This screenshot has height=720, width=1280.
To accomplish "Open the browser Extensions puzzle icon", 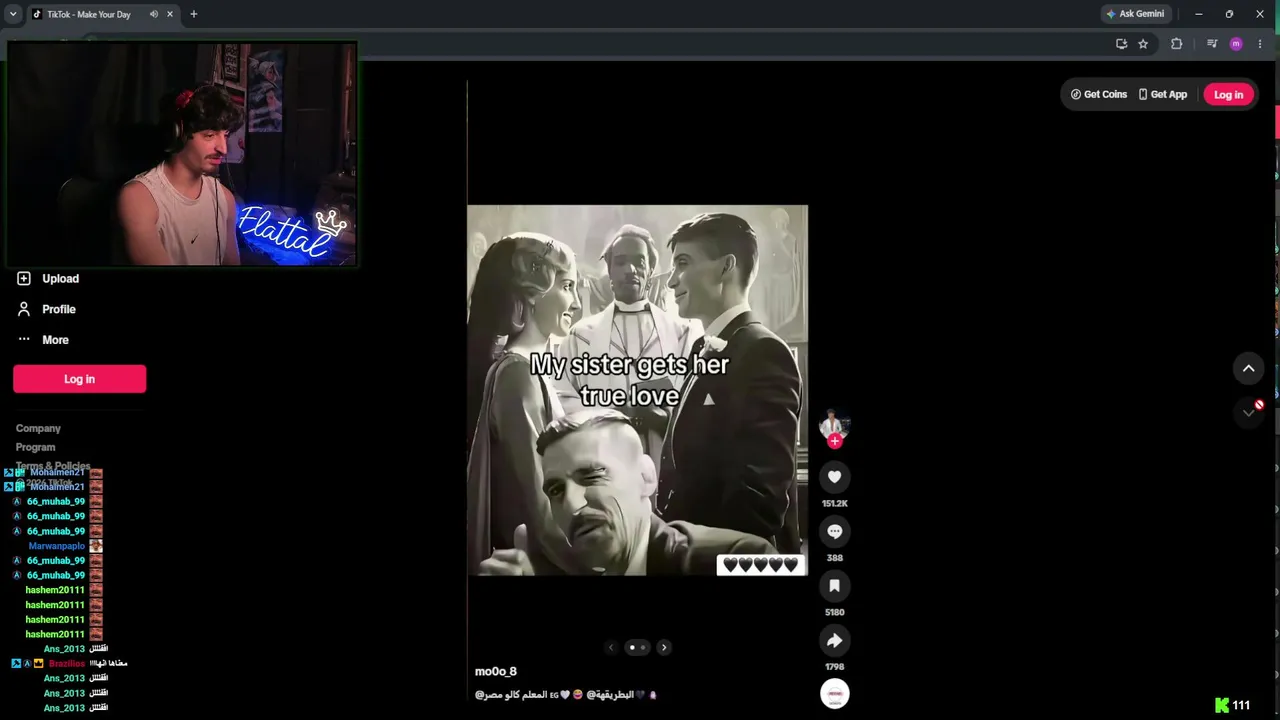I will (x=1176, y=44).
